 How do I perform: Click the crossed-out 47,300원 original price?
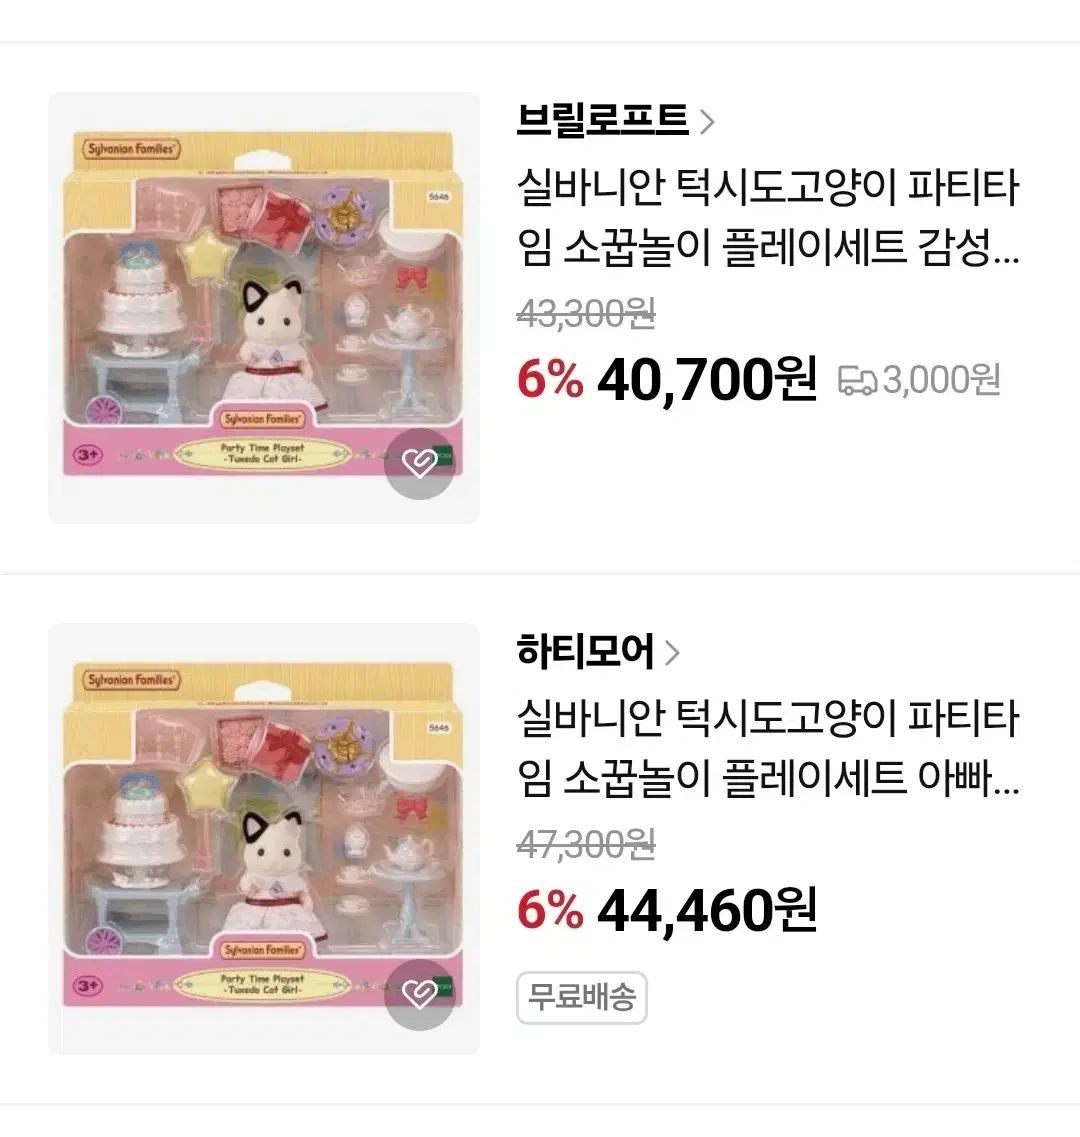[x=586, y=845]
